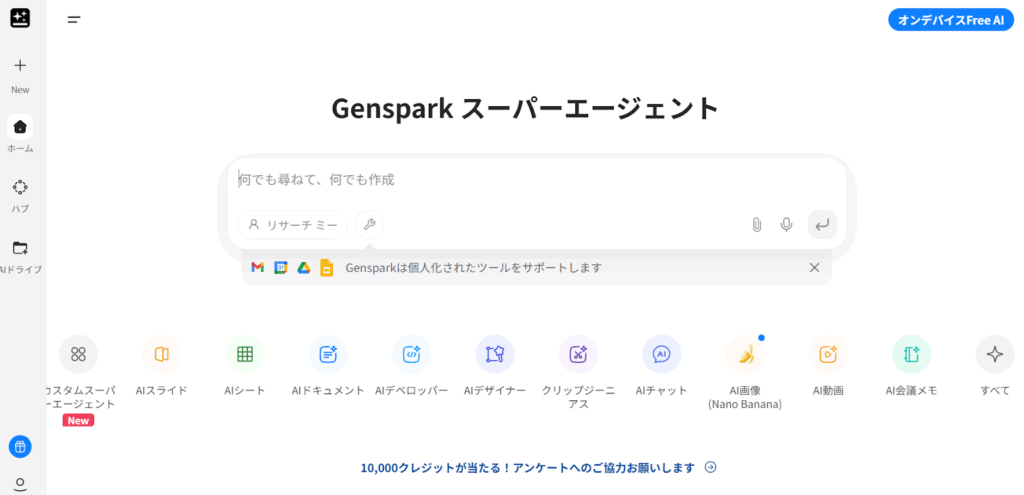Open AIドライブ folder icon
This screenshot has height=495, width=1024.
point(20,248)
